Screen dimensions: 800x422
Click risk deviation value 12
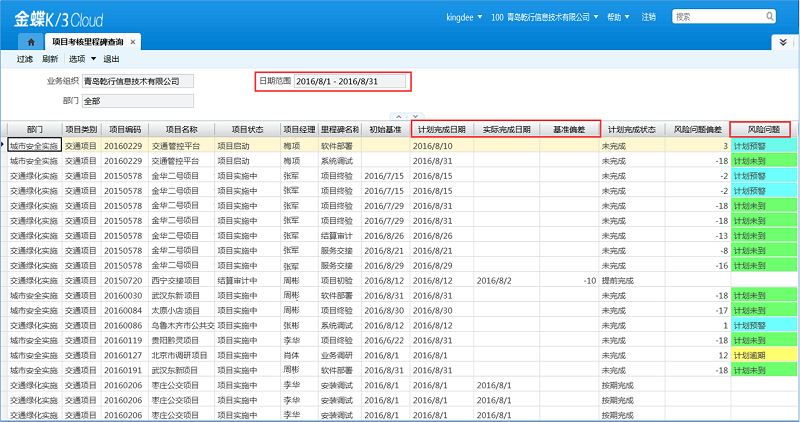click(698, 355)
